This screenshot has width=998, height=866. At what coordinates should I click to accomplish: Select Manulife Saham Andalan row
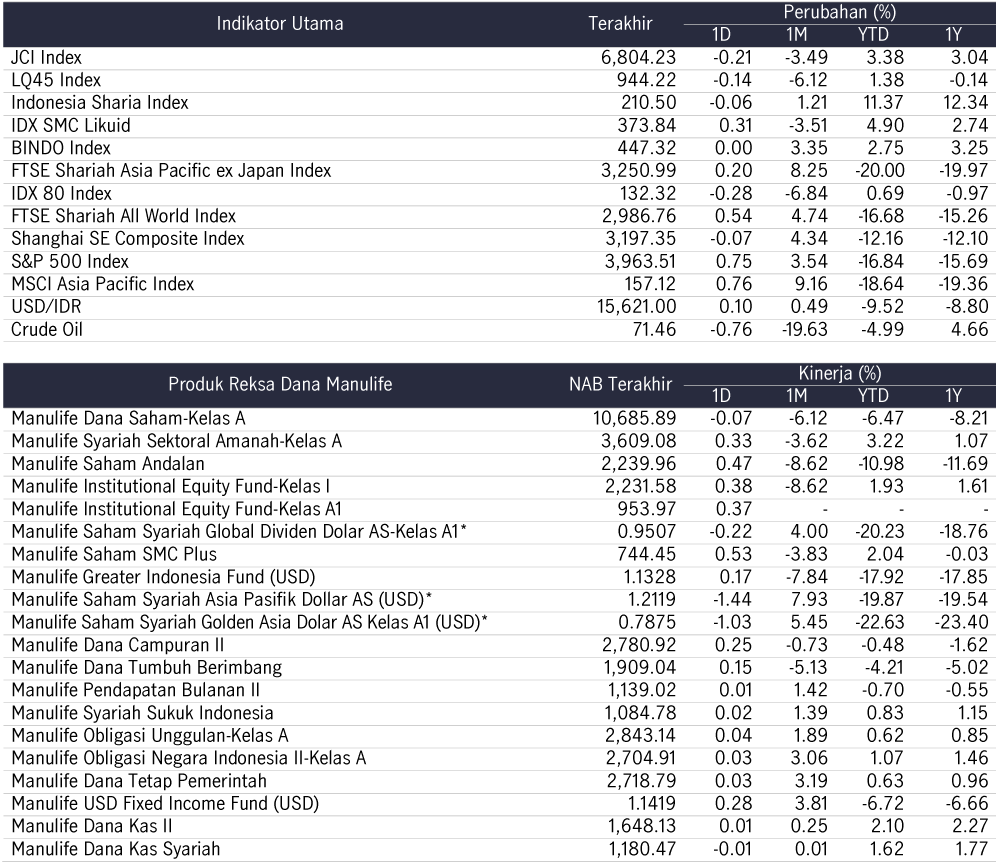[x=108, y=464]
